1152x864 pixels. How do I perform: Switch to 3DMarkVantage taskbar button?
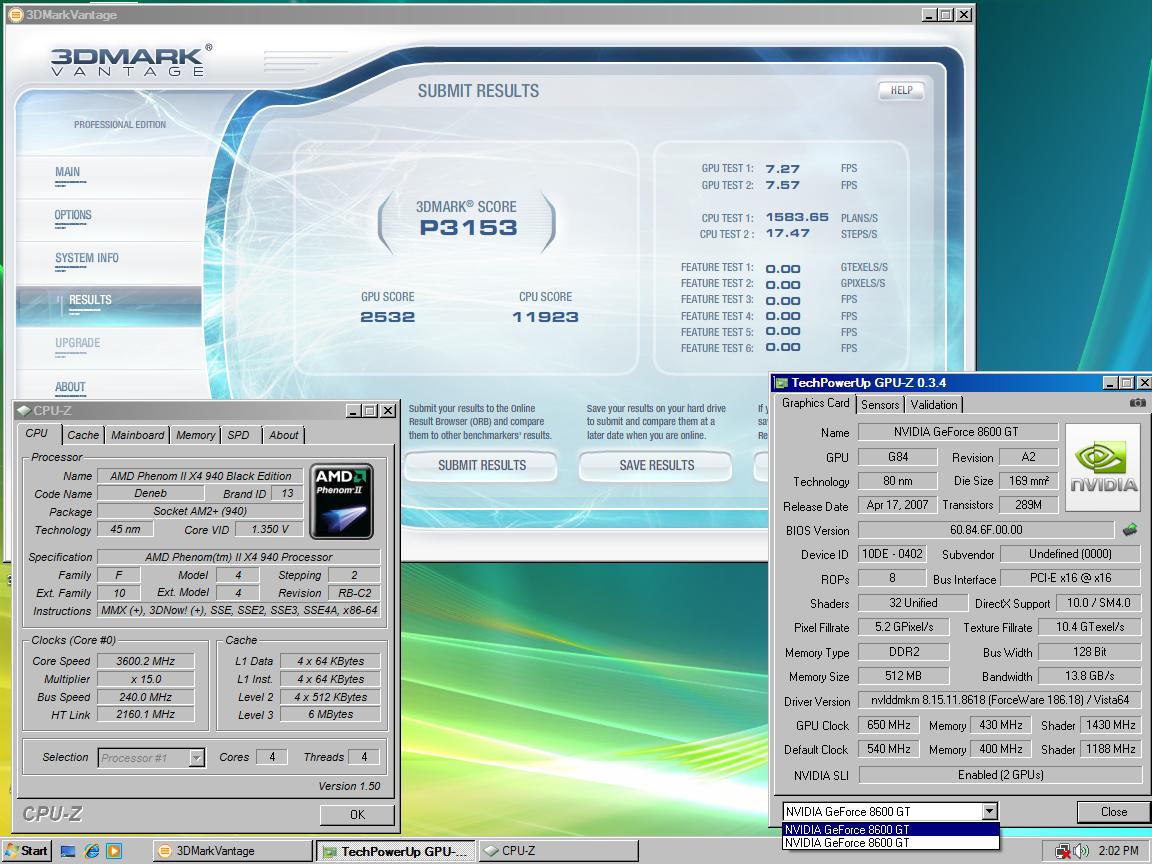[232, 851]
